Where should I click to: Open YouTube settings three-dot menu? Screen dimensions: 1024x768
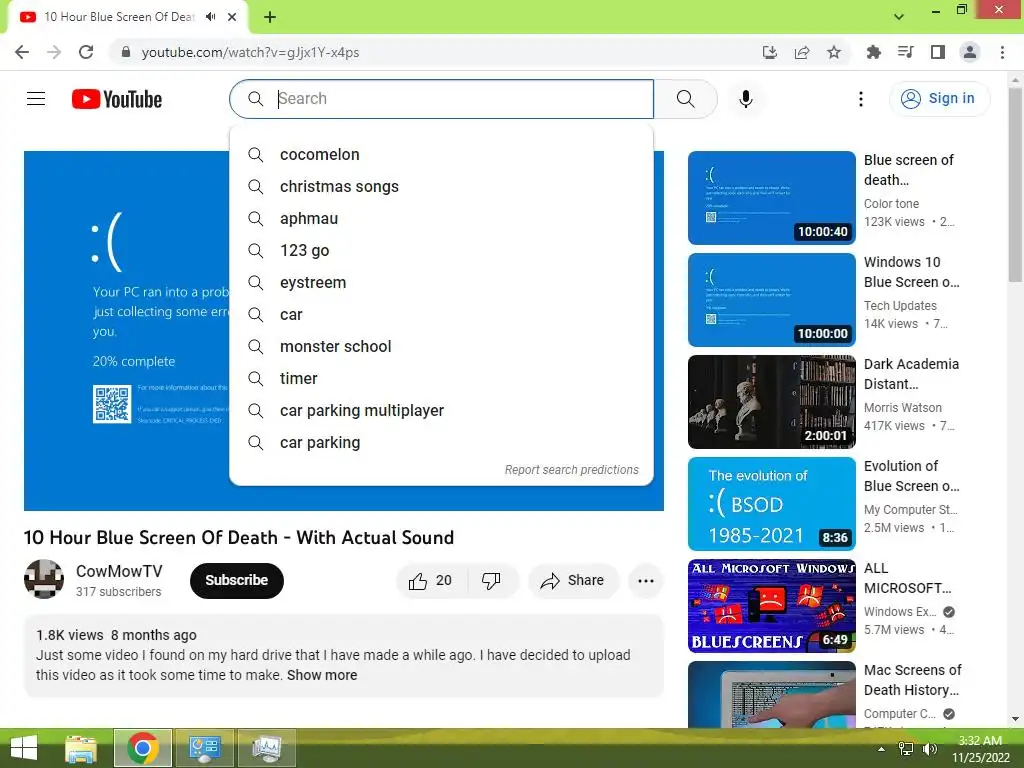tap(861, 99)
